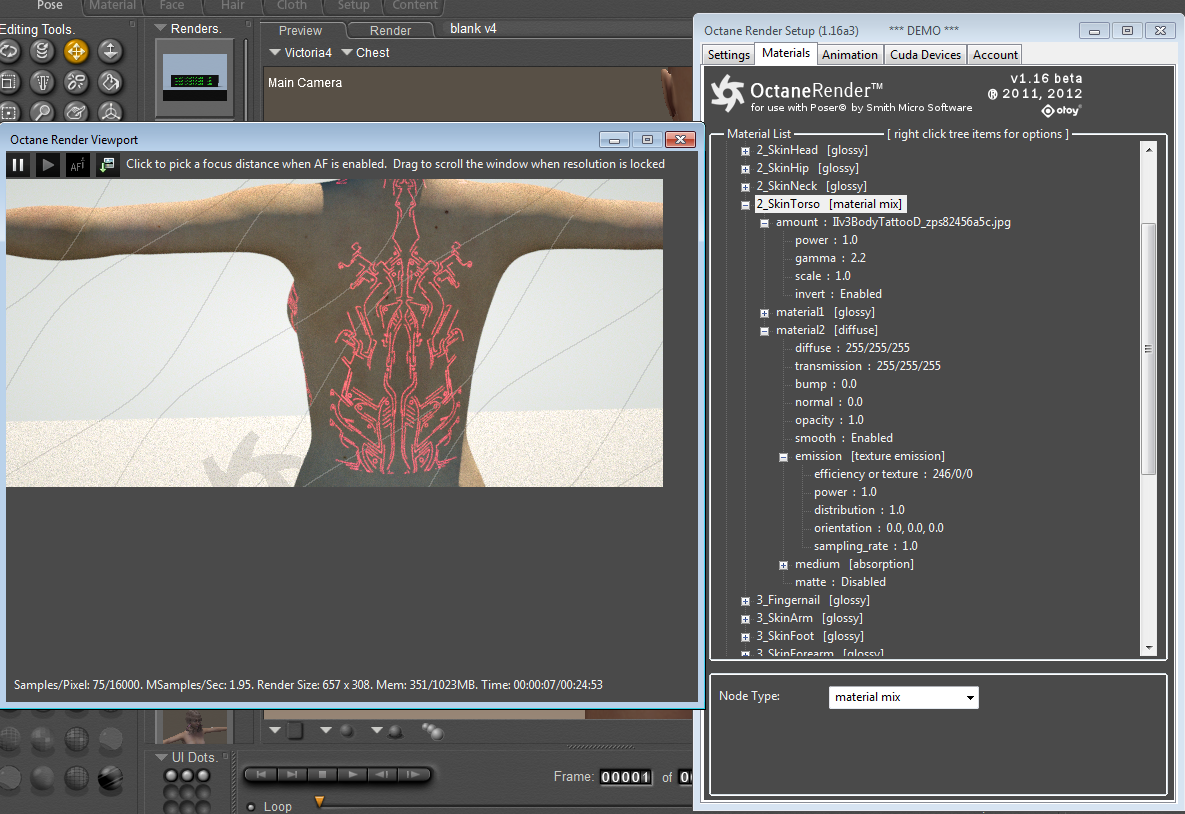Screen dimensions: 1185x814
Task: Click the play button in Octane viewport
Action: pos(48,164)
